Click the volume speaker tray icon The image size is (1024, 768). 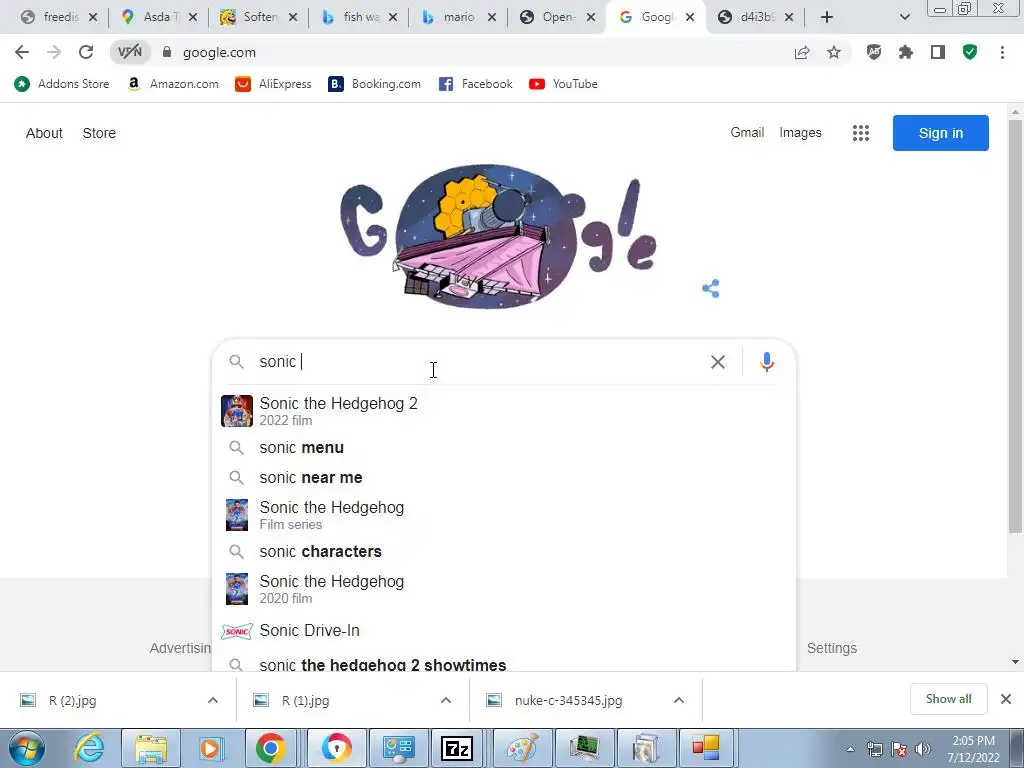(x=922, y=749)
